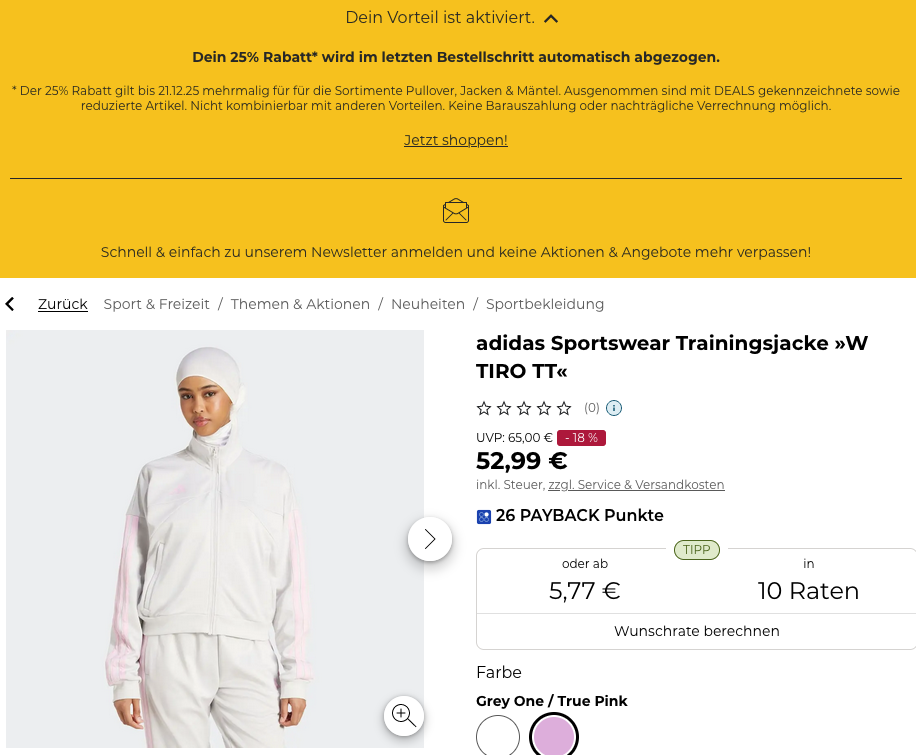Choose the pink color swatch
Viewport: 916px width, 755px height.
pyautogui.click(x=554, y=736)
